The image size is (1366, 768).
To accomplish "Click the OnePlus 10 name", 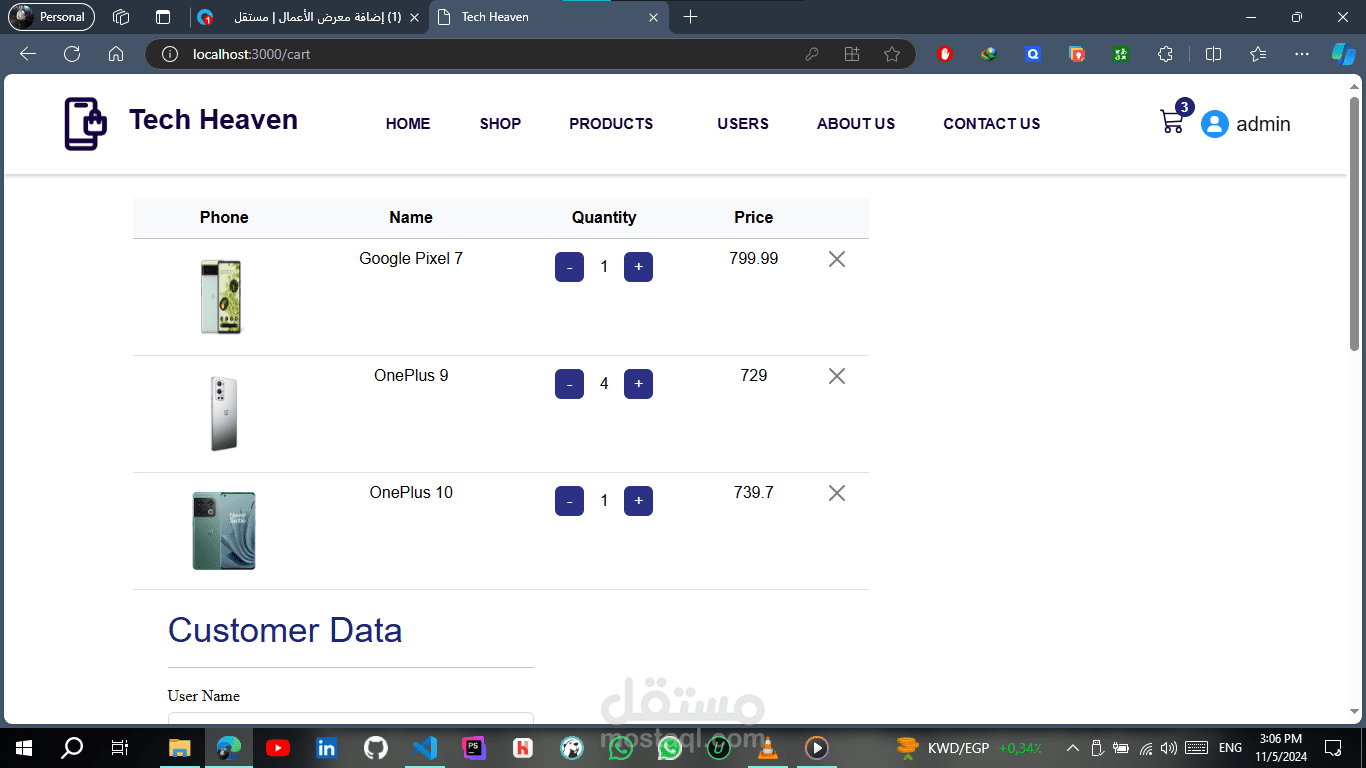I will 411,493.
